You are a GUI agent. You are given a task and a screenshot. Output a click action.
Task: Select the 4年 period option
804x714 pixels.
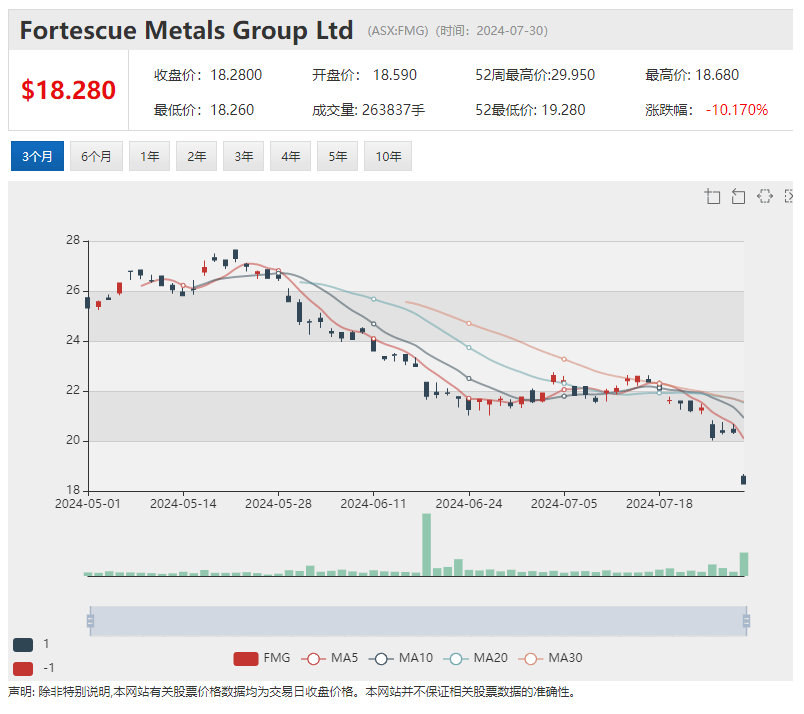tap(290, 156)
